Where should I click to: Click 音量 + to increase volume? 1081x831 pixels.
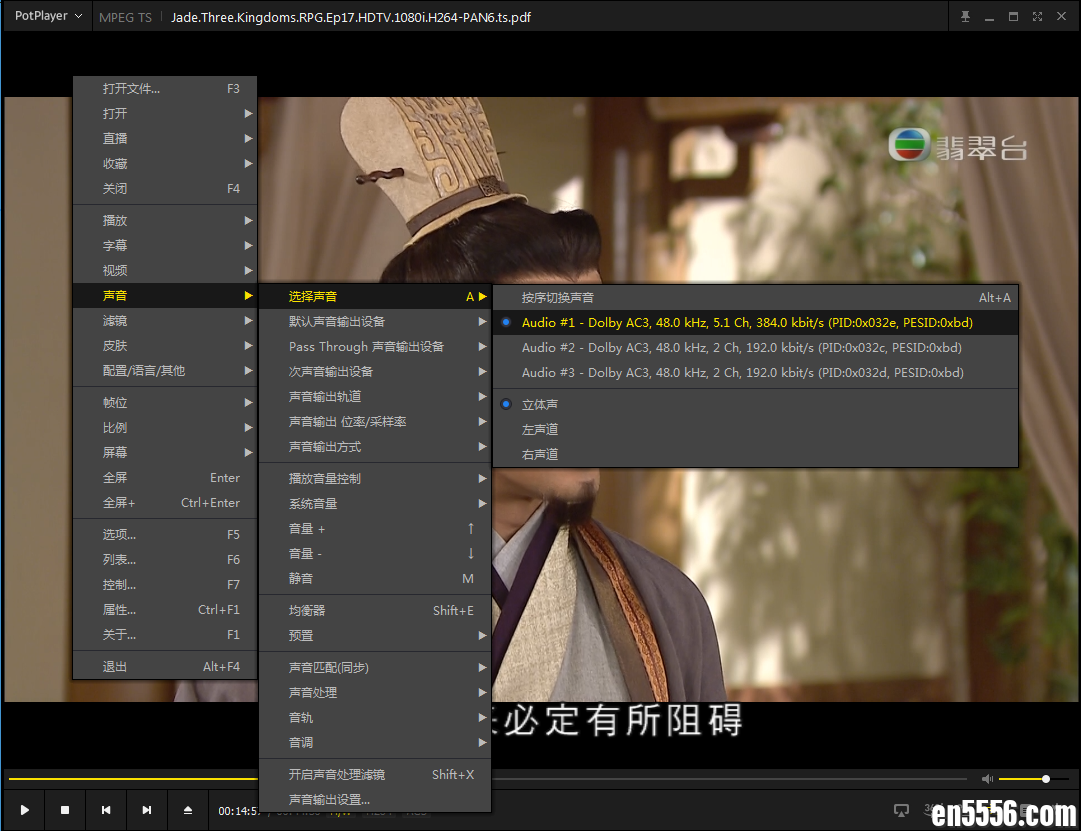(x=375, y=528)
